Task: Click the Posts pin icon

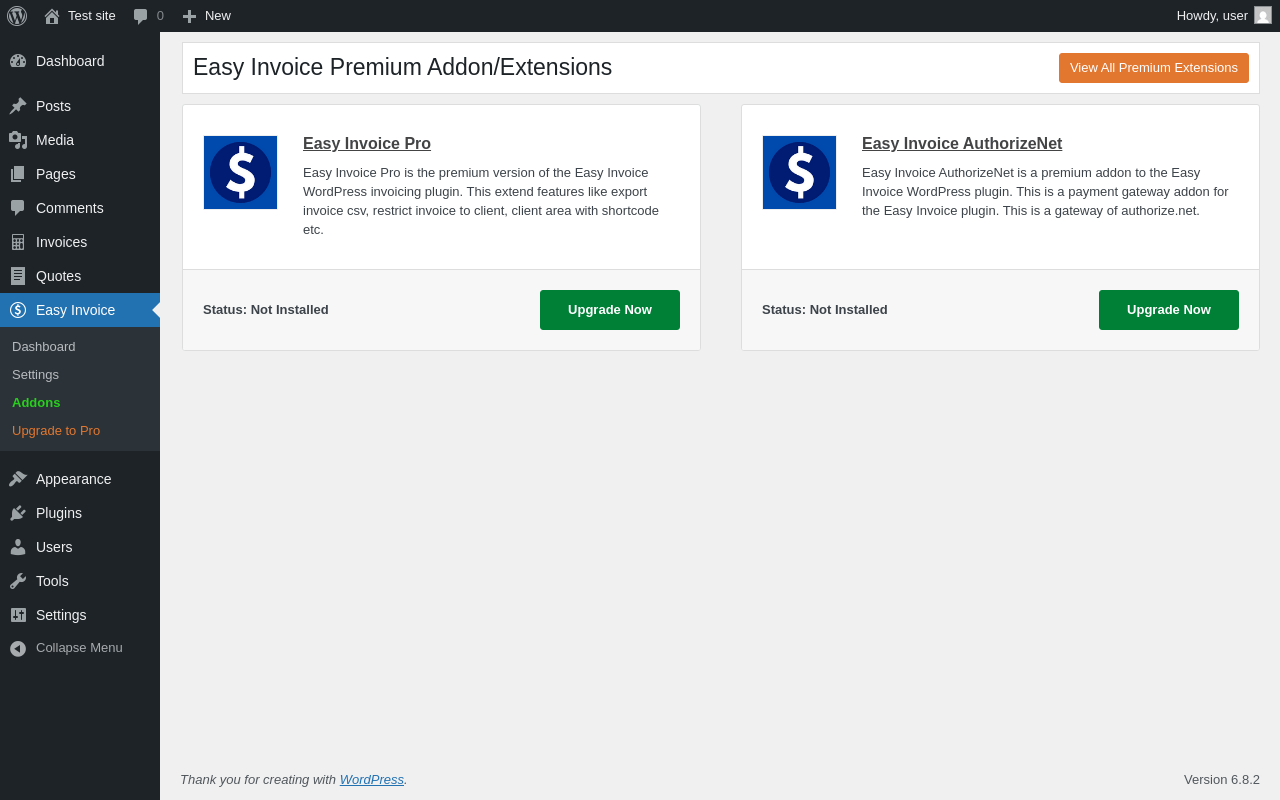Action: tap(18, 106)
